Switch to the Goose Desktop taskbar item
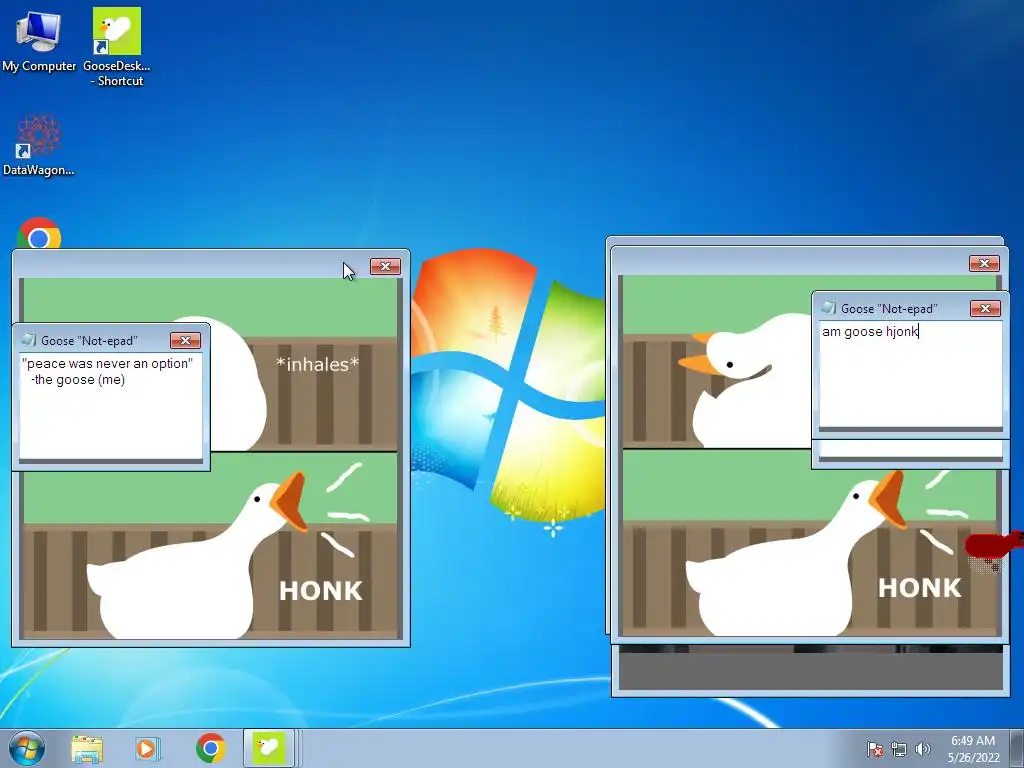This screenshot has width=1024, height=768. click(x=269, y=748)
